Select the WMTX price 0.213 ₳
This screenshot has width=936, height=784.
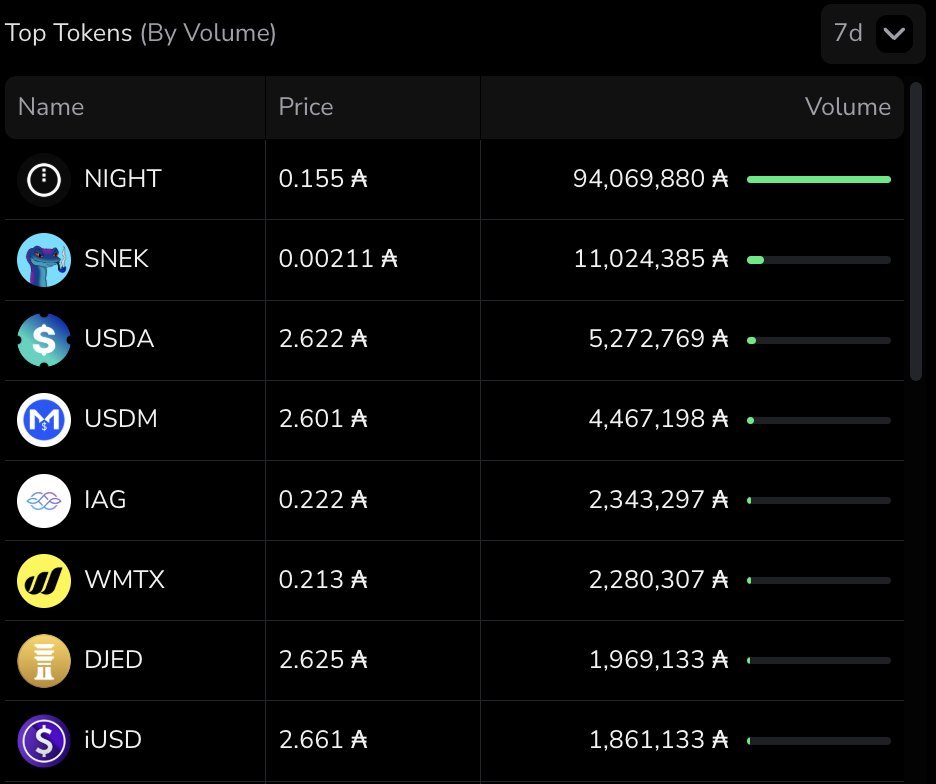[323, 579]
